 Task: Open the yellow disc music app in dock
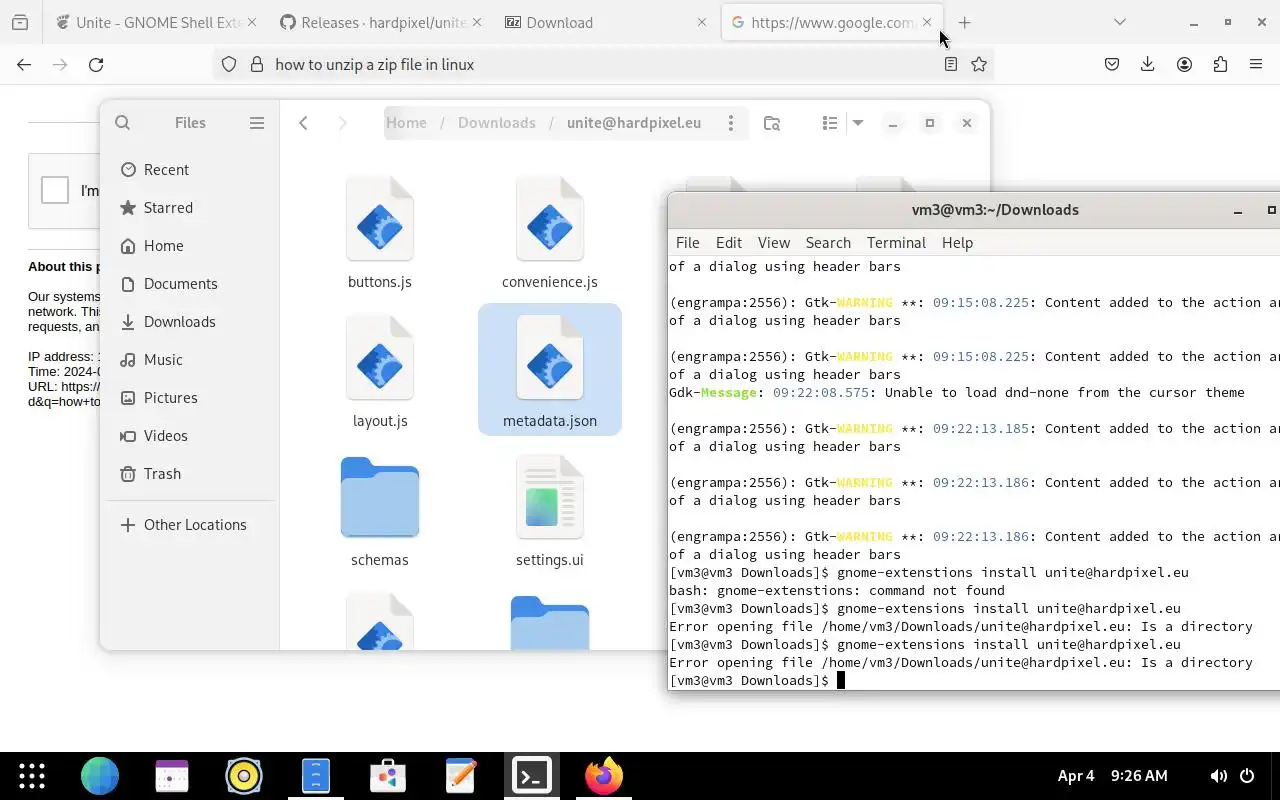point(244,776)
